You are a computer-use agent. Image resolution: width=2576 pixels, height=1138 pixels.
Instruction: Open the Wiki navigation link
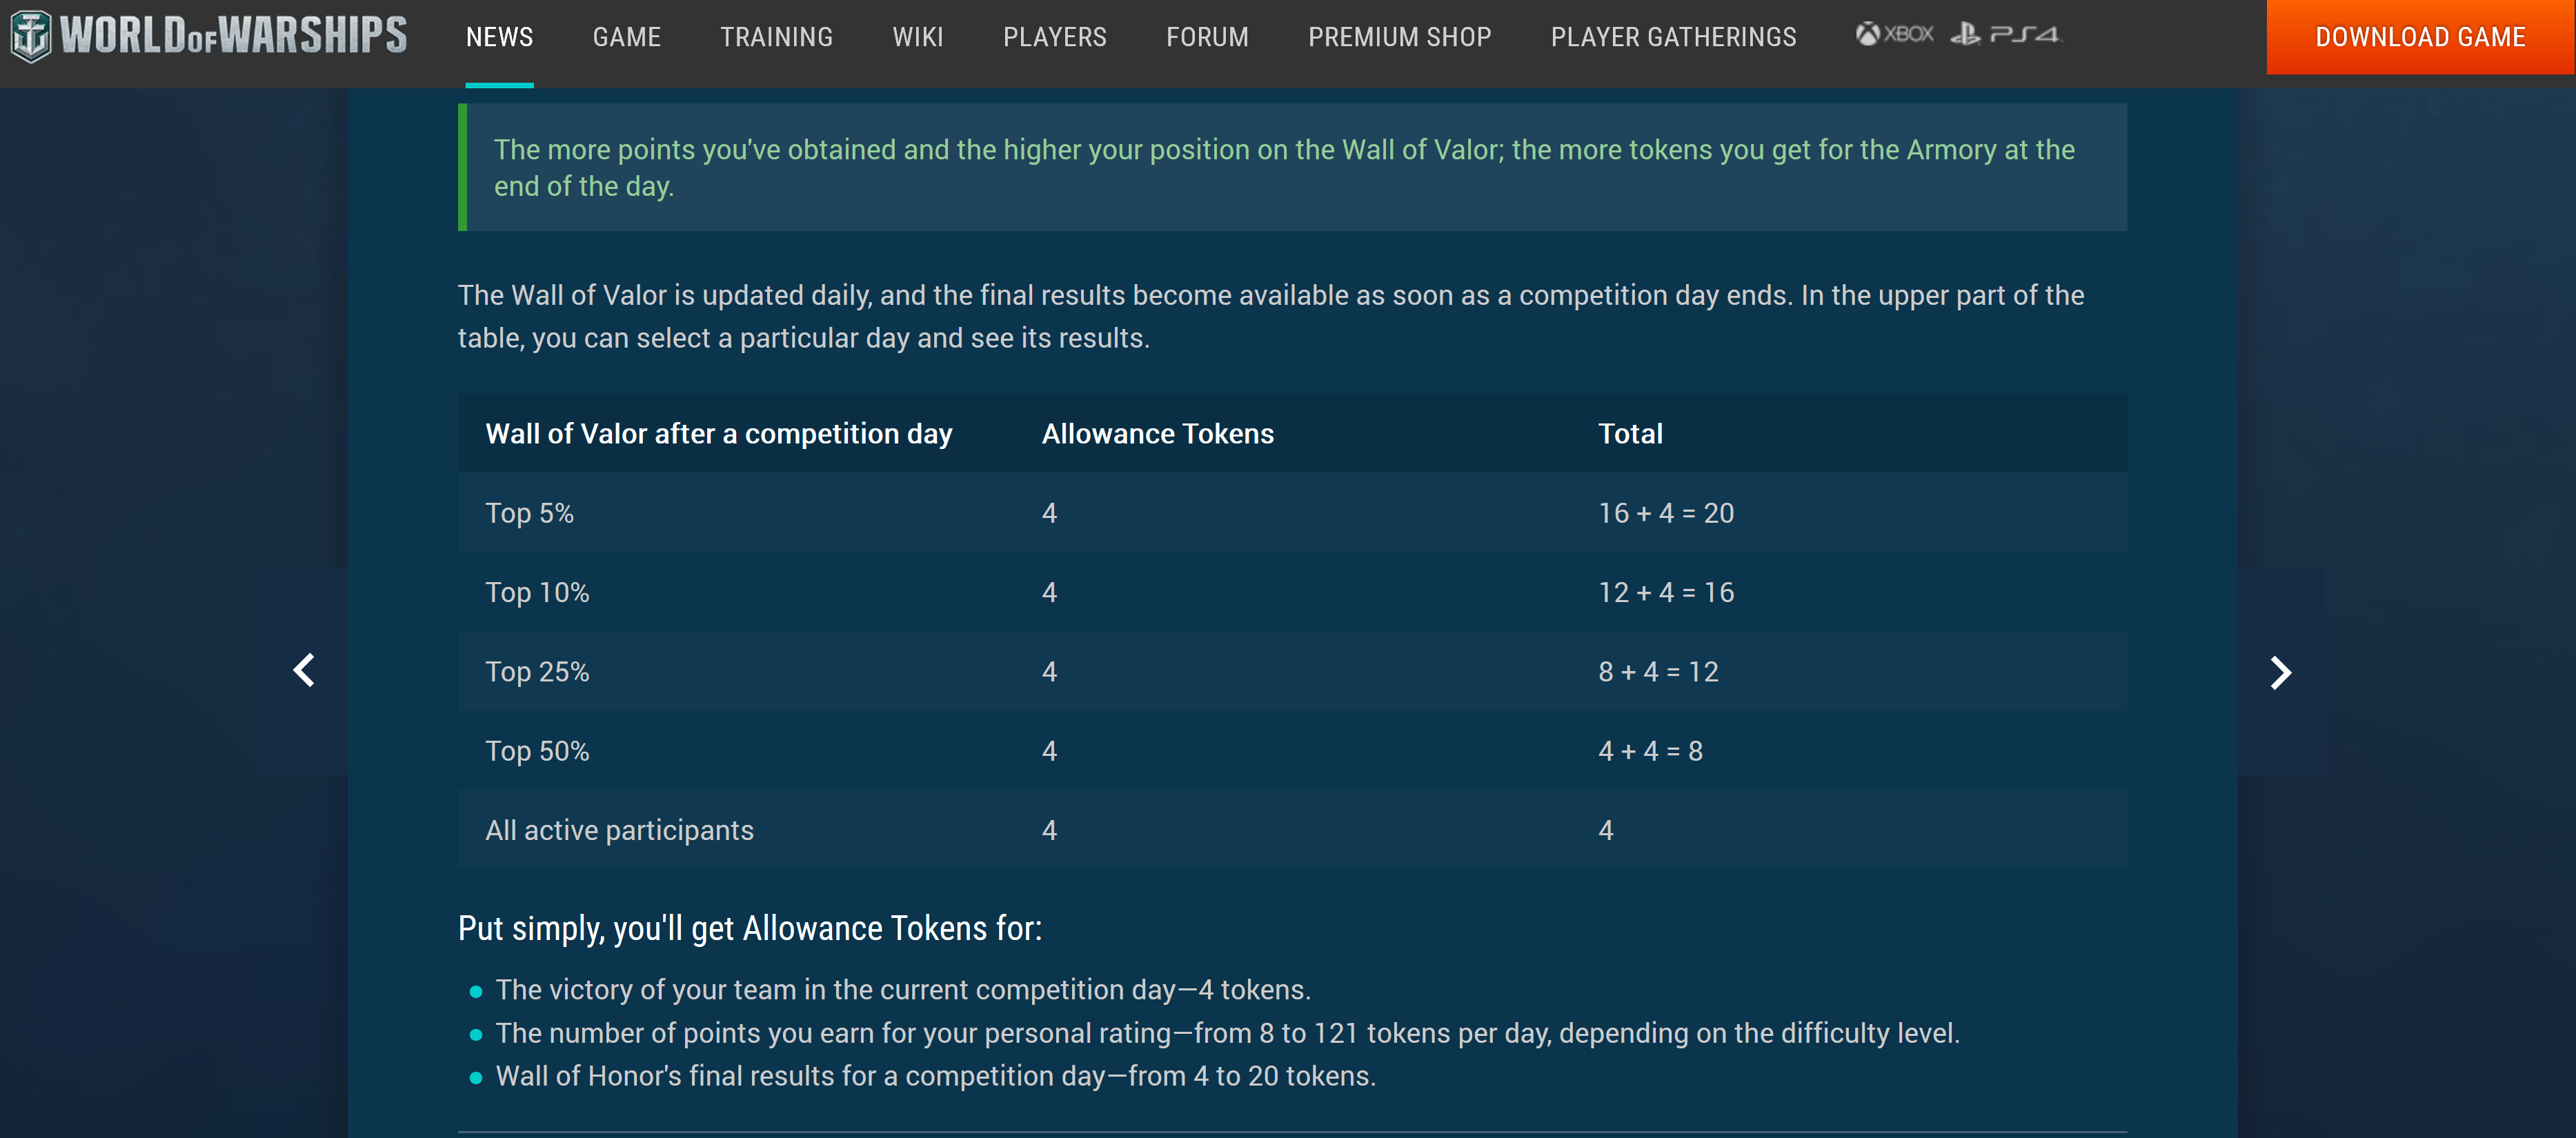coord(917,37)
